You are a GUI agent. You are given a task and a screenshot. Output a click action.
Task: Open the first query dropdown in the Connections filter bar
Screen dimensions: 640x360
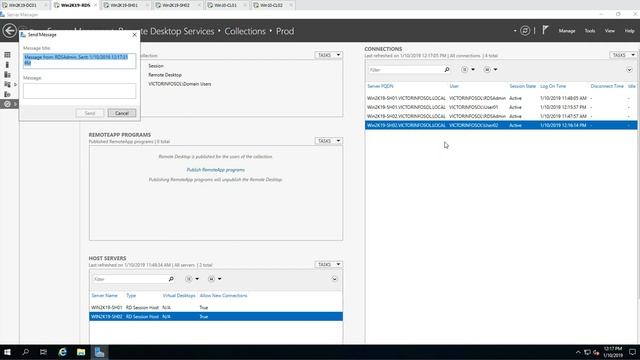point(468,70)
